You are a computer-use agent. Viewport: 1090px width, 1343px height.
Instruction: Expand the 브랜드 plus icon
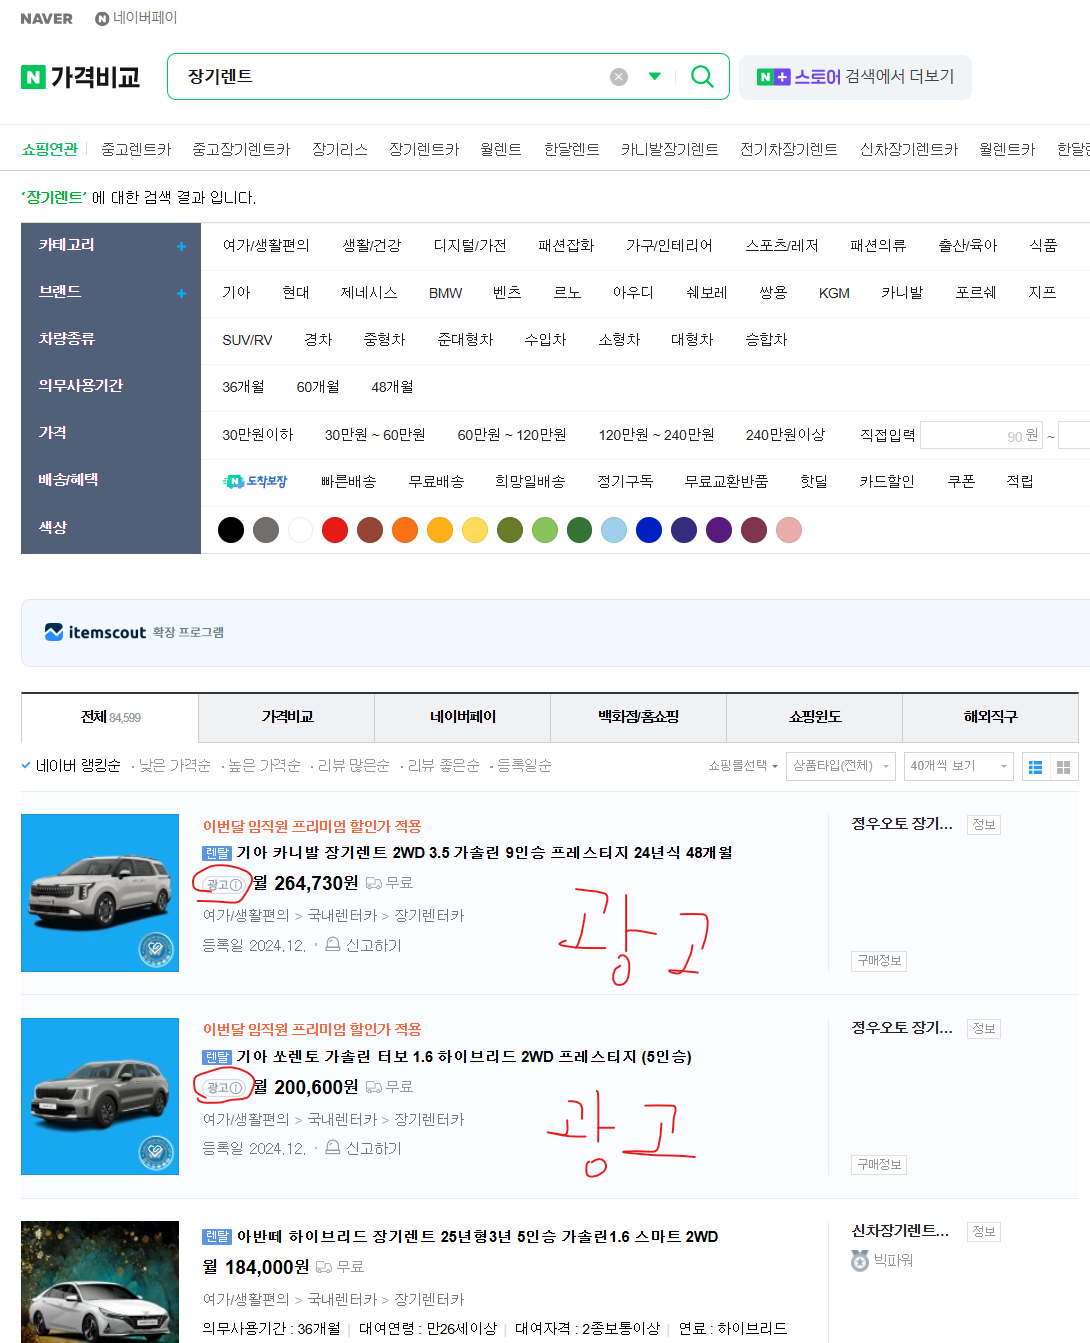181,293
